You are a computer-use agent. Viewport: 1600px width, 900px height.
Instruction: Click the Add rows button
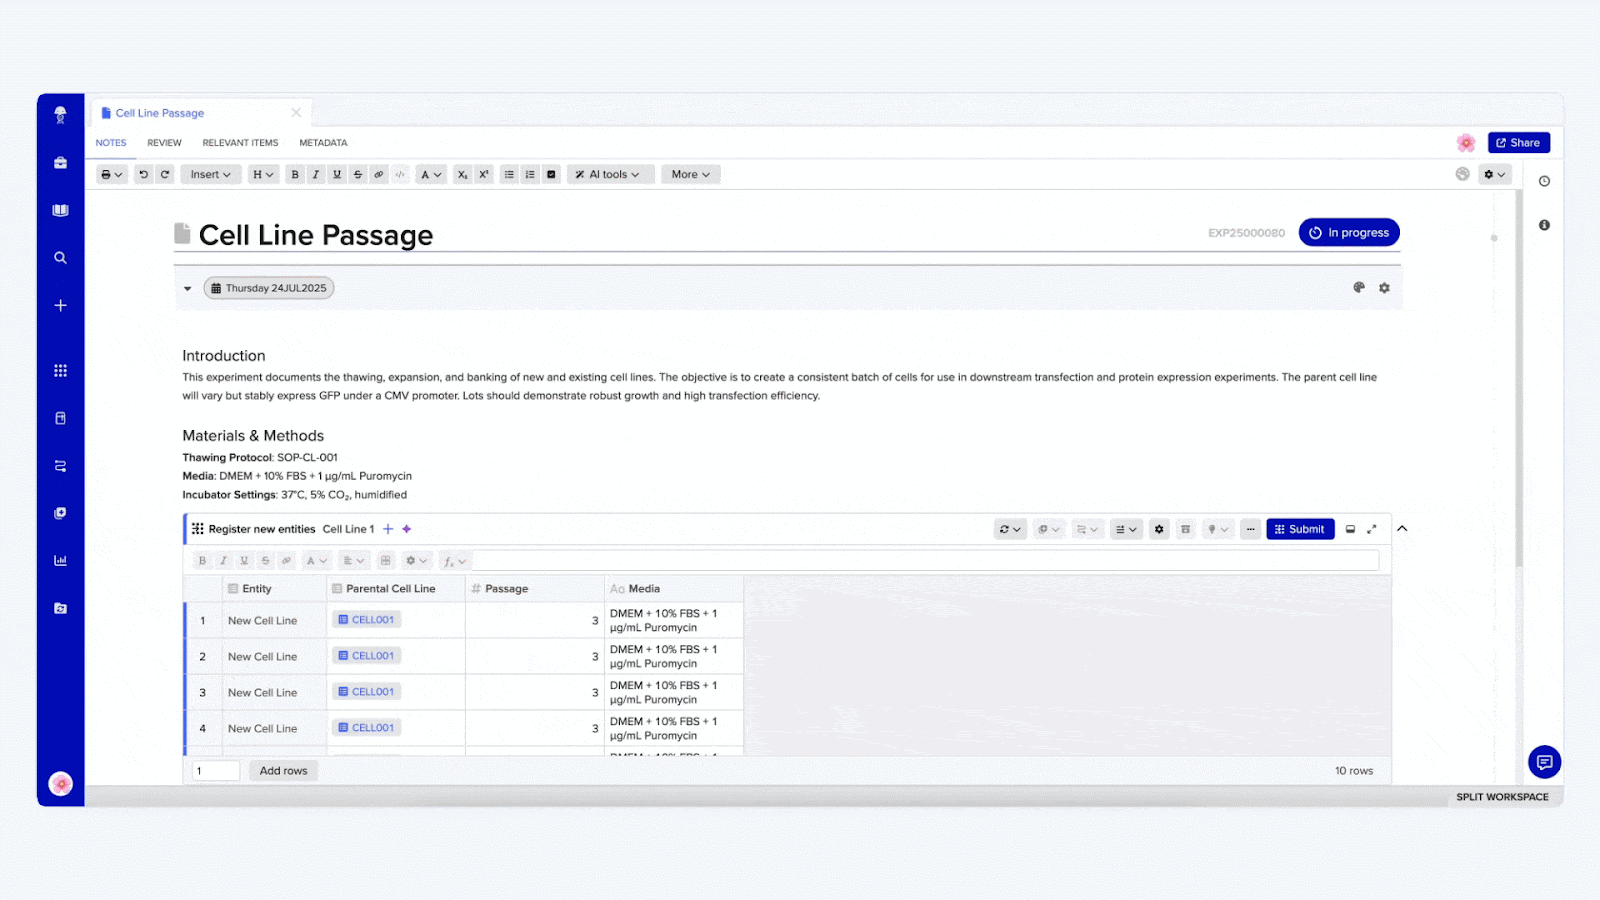click(283, 771)
